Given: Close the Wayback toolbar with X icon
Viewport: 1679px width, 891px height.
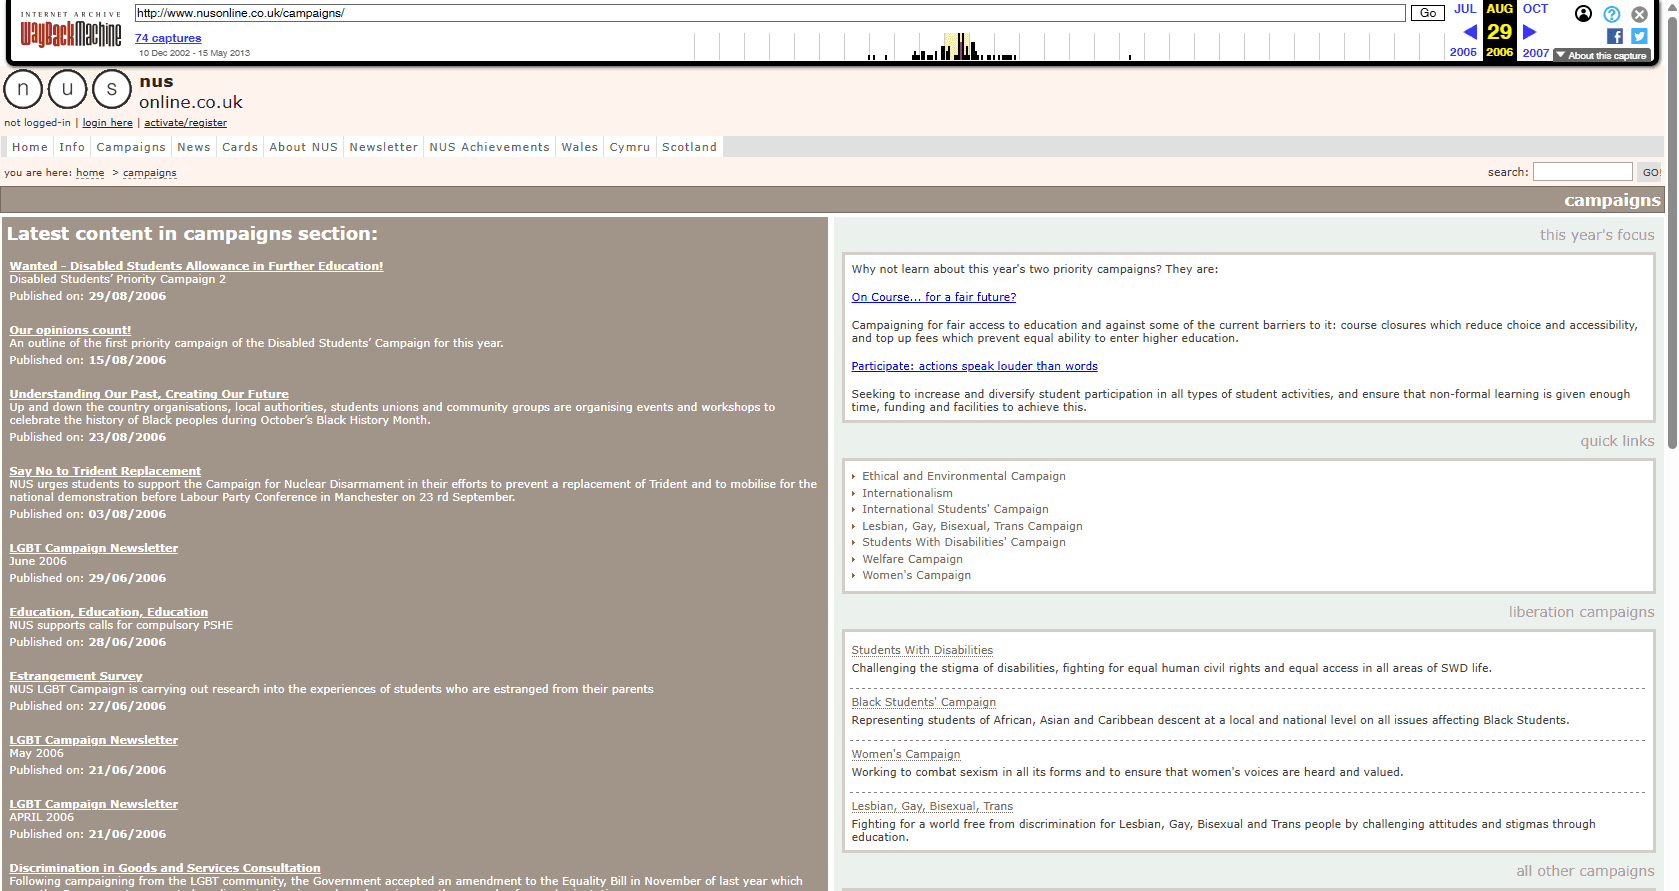Looking at the screenshot, I should (x=1639, y=14).
